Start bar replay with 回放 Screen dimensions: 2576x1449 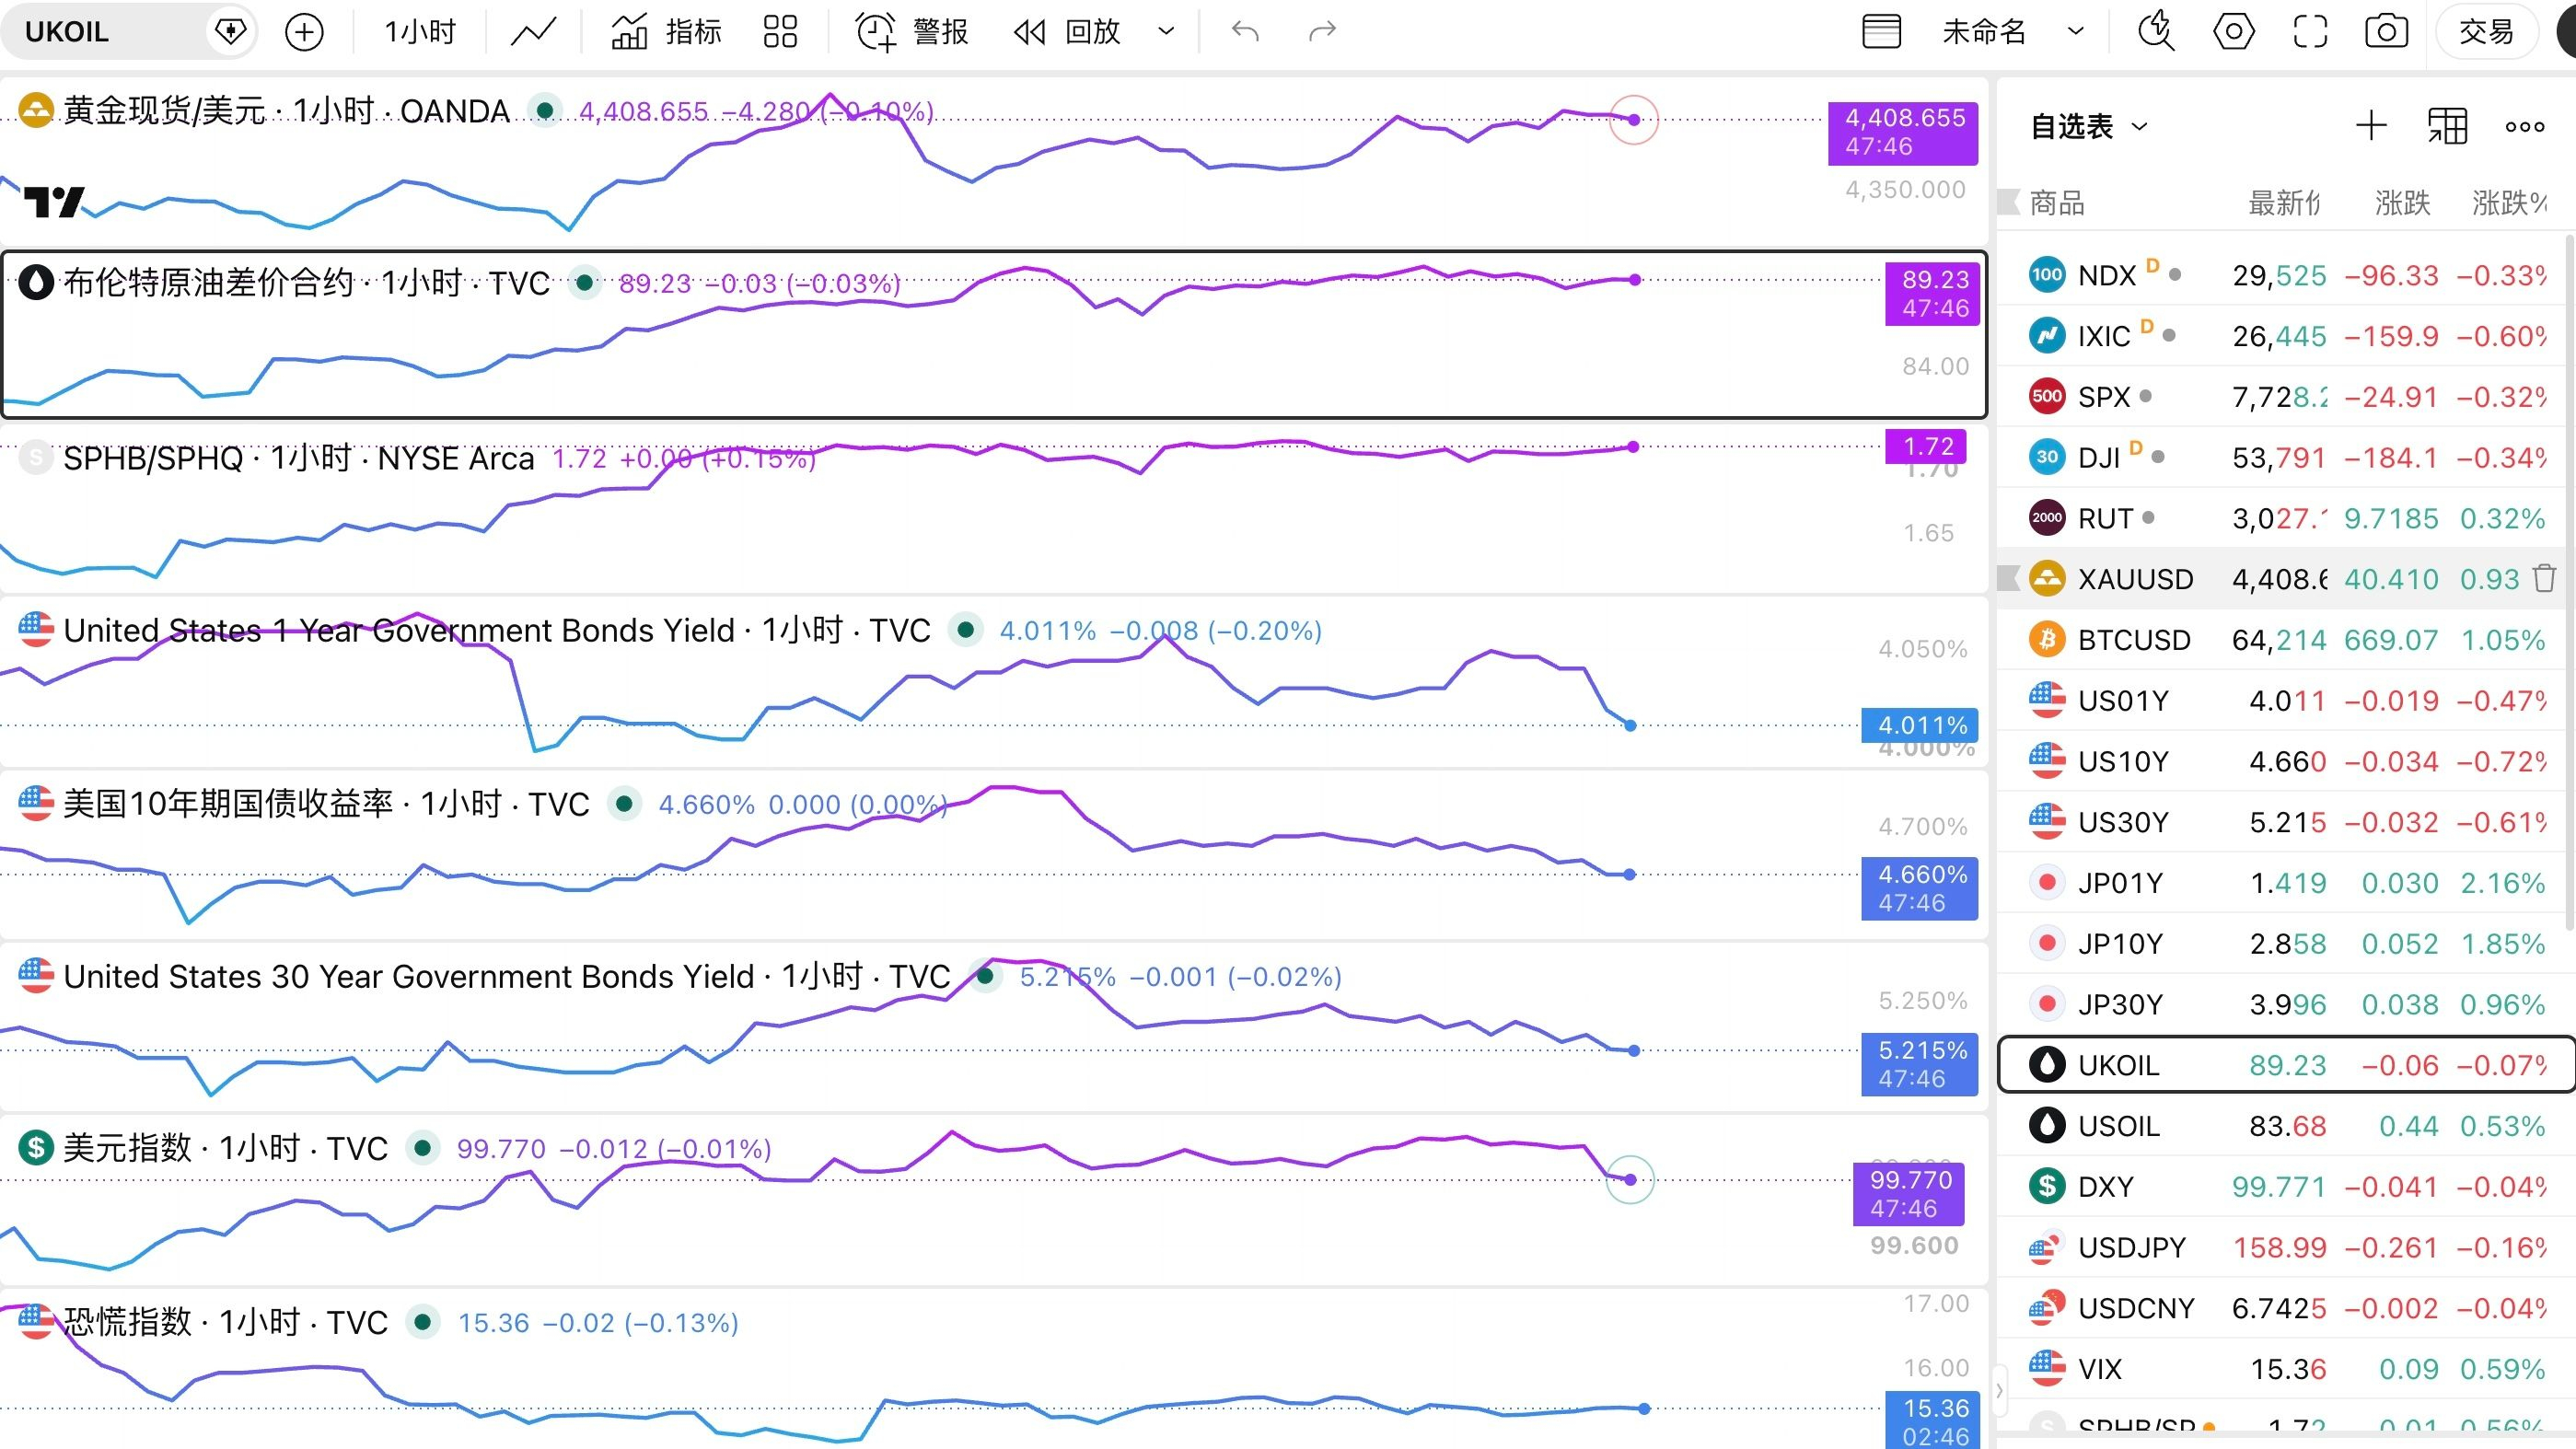coord(1067,32)
